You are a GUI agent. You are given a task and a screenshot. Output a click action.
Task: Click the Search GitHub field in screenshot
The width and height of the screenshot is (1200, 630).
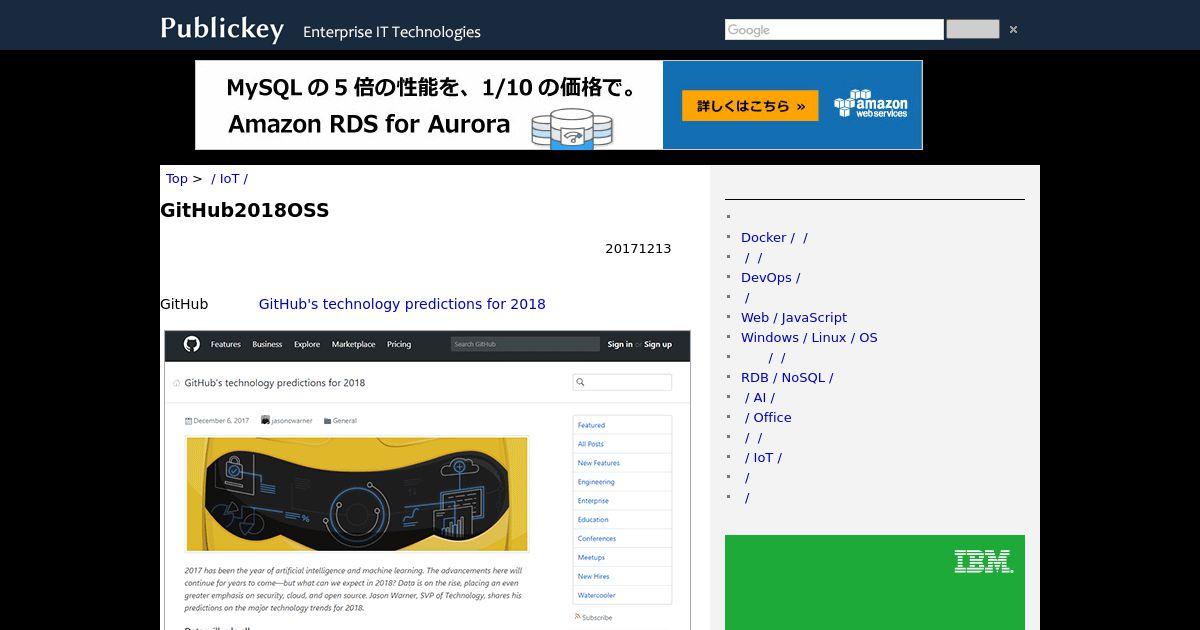pos(525,344)
